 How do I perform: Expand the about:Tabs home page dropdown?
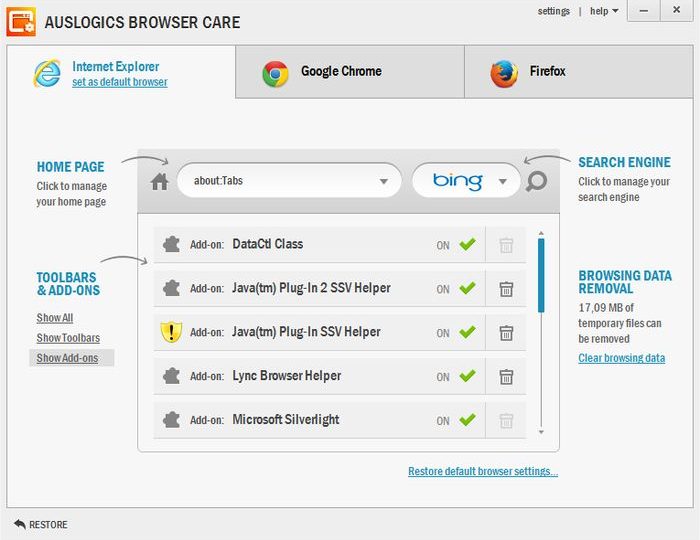pyautogui.click(x=384, y=182)
